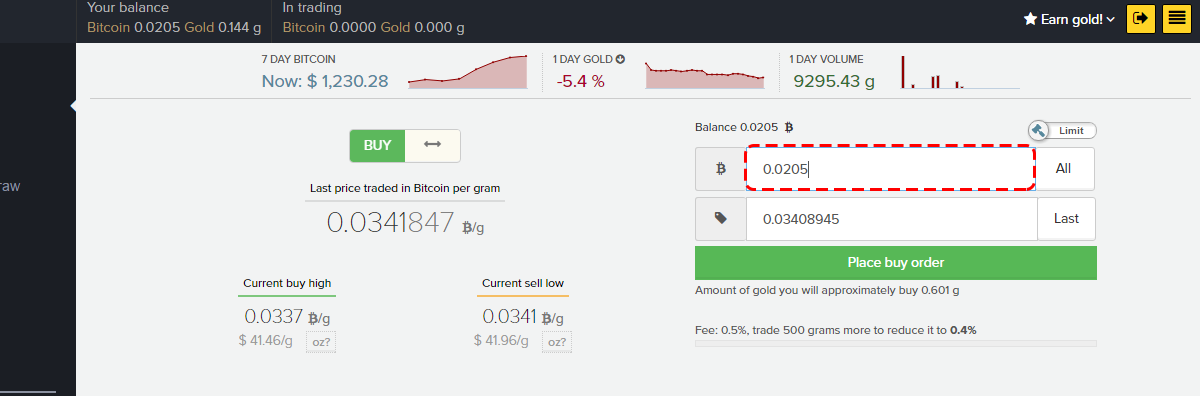
Task: Toggle oz unit under Current sell low
Action: [557, 341]
